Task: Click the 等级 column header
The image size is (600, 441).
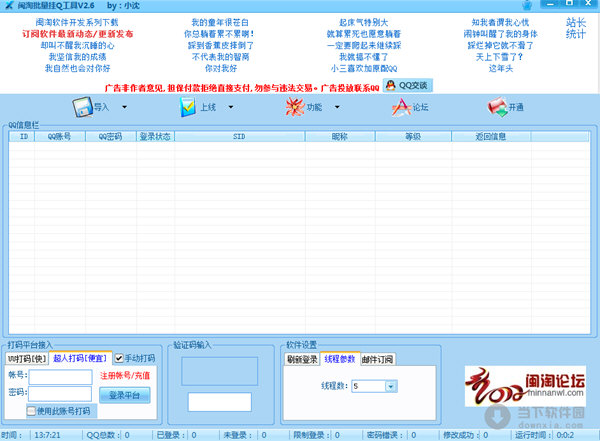Action: 413,136
